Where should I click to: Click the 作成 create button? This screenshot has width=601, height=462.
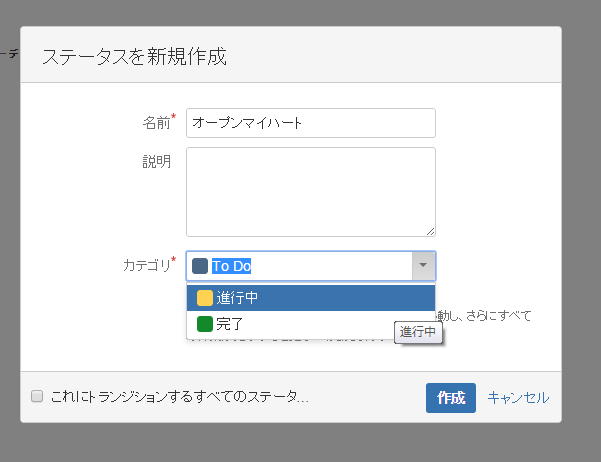[x=451, y=398]
